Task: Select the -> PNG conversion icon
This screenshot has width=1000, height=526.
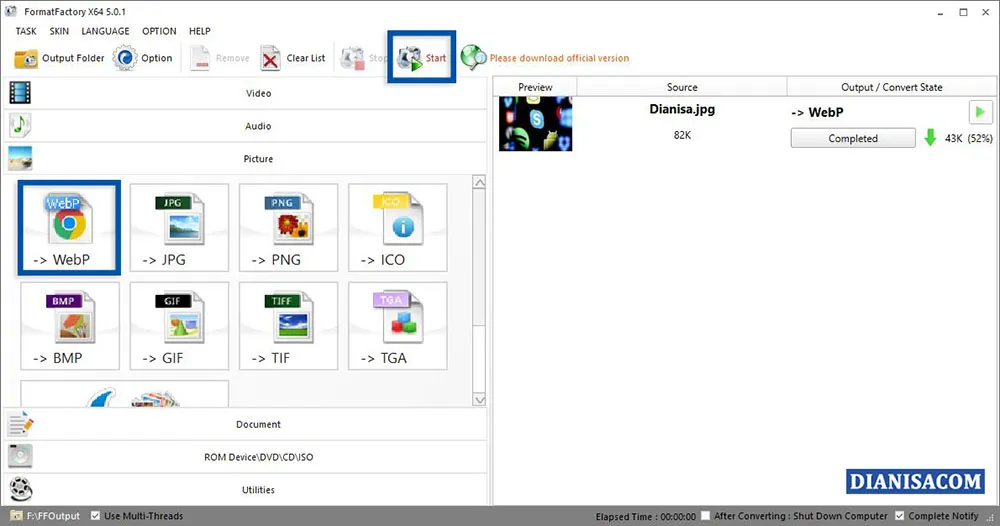Action: tap(288, 228)
